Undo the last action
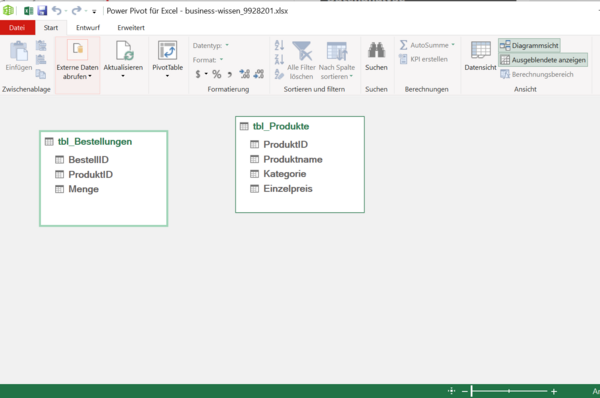600x398 pixels. pos(57,11)
